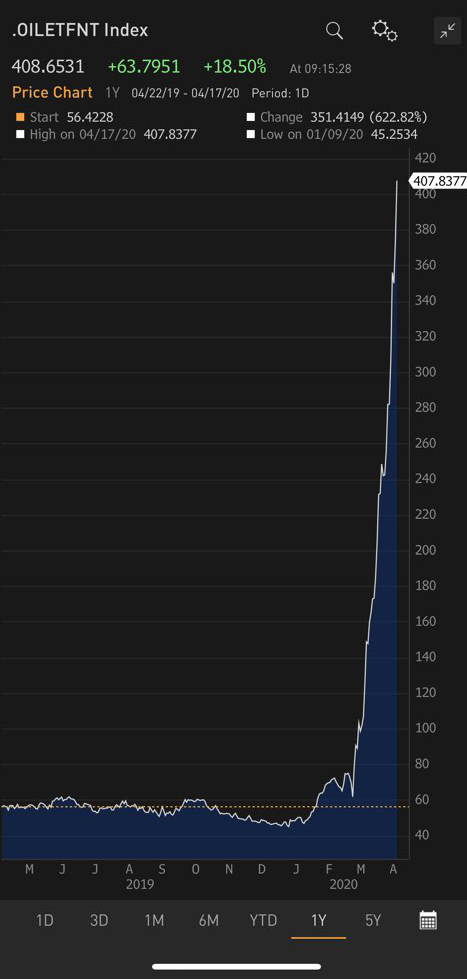Open the calendar date picker icon
This screenshot has width=467, height=979.
coord(428,920)
